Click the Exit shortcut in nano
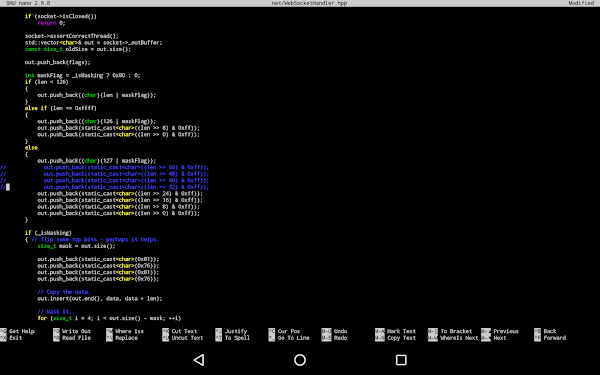Viewport: 600px width, 375px height. click(x=16, y=338)
